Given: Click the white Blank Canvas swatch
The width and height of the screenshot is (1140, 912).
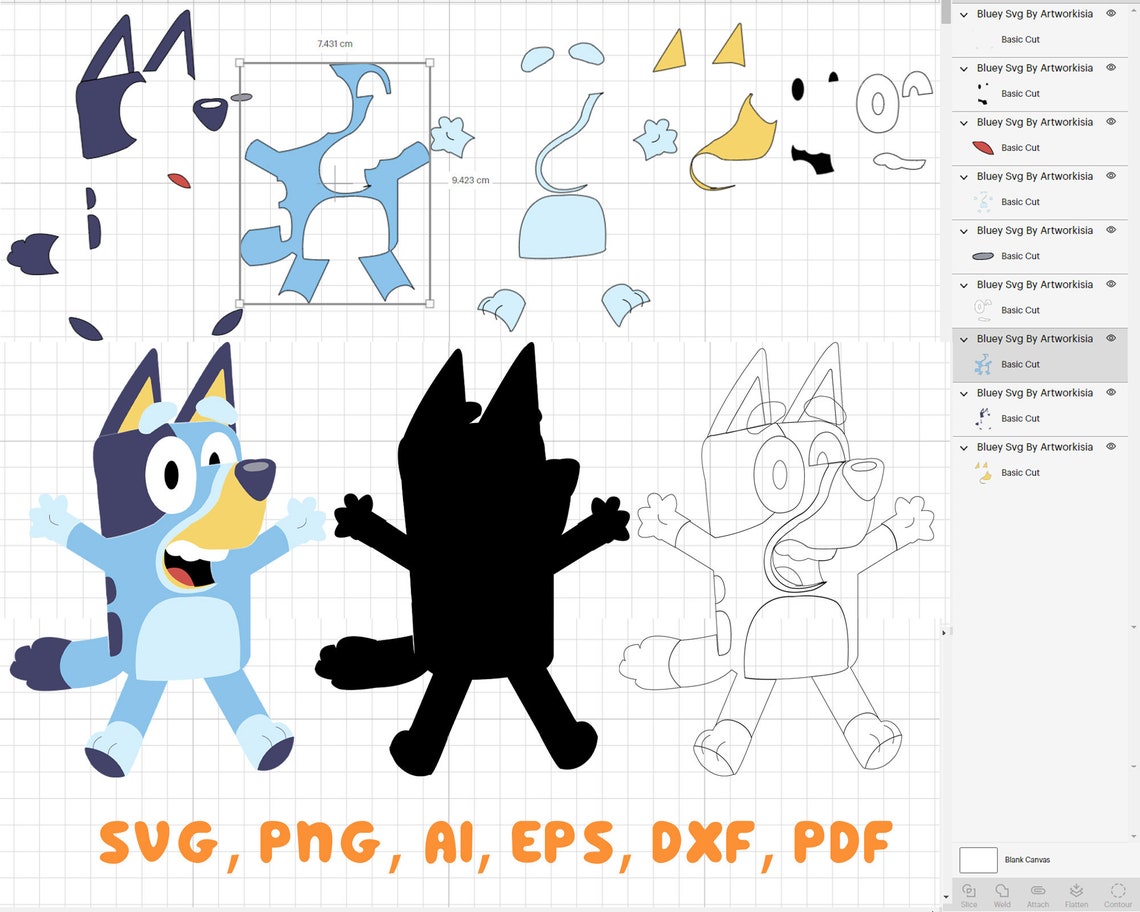Looking at the screenshot, I should coord(981,859).
